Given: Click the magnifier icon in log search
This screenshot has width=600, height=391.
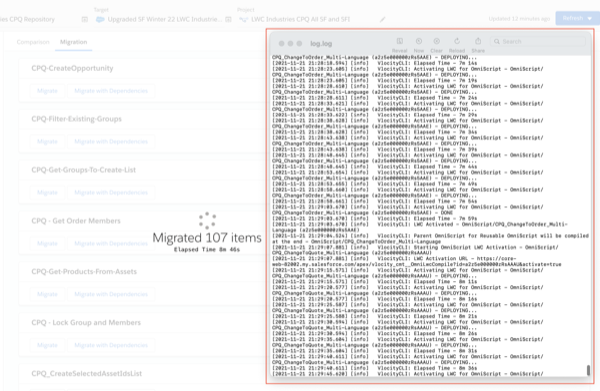Looking at the screenshot, I should (x=497, y=42).
